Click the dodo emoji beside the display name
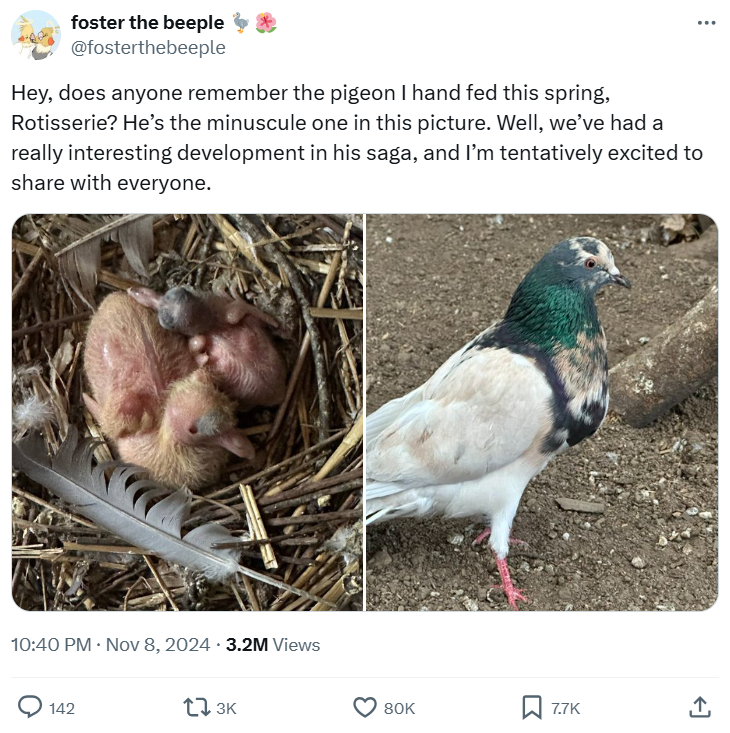The image size is (730, 733). pyautogui.click(x=241, y=23)
